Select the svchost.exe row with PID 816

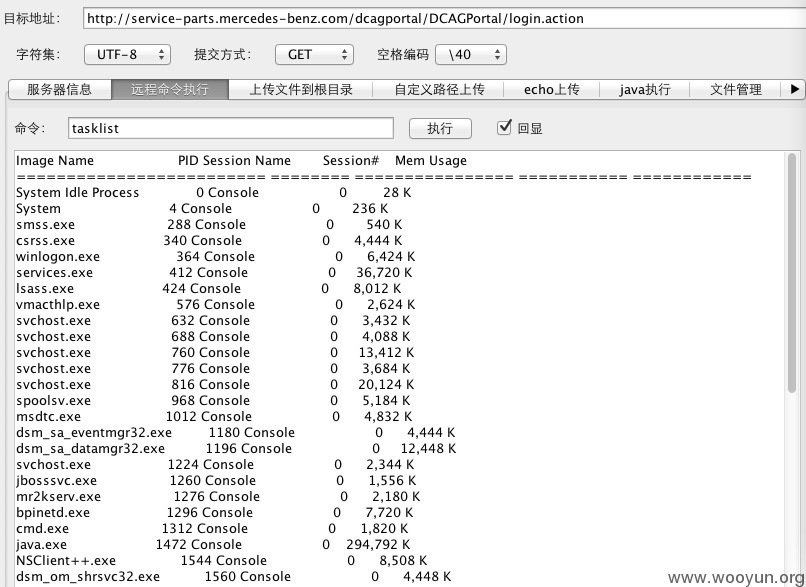pyautogui.click(x=215, y=384)
